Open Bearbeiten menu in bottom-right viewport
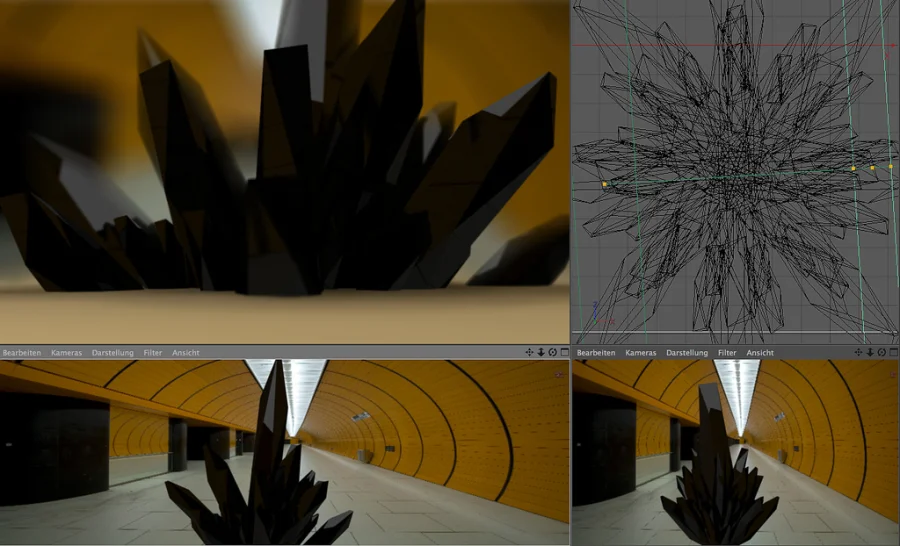Viewport: 900px width, 546px height. 596,353
